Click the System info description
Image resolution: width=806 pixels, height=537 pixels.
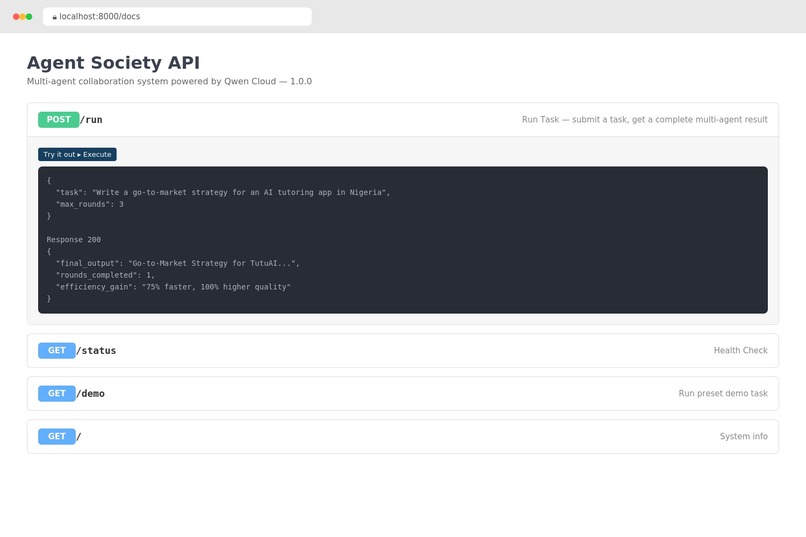click(x=743, y=436)
